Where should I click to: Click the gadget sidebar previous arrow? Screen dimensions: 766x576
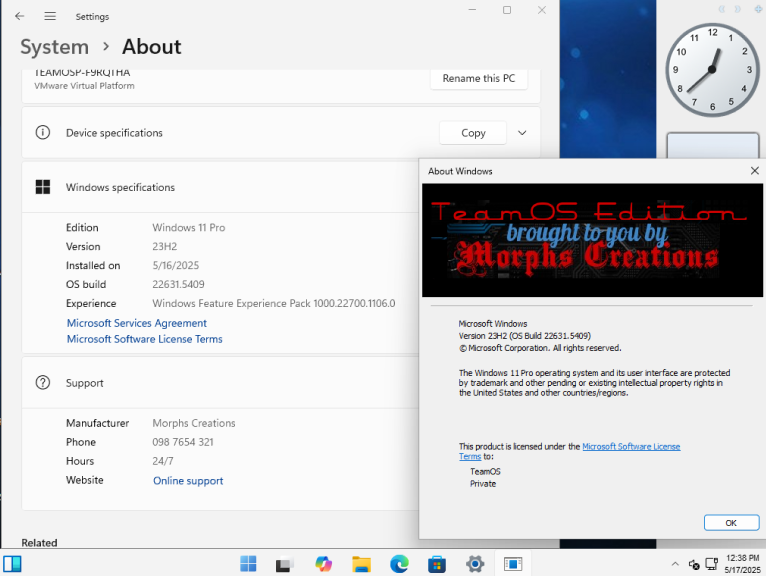(722, 9)
